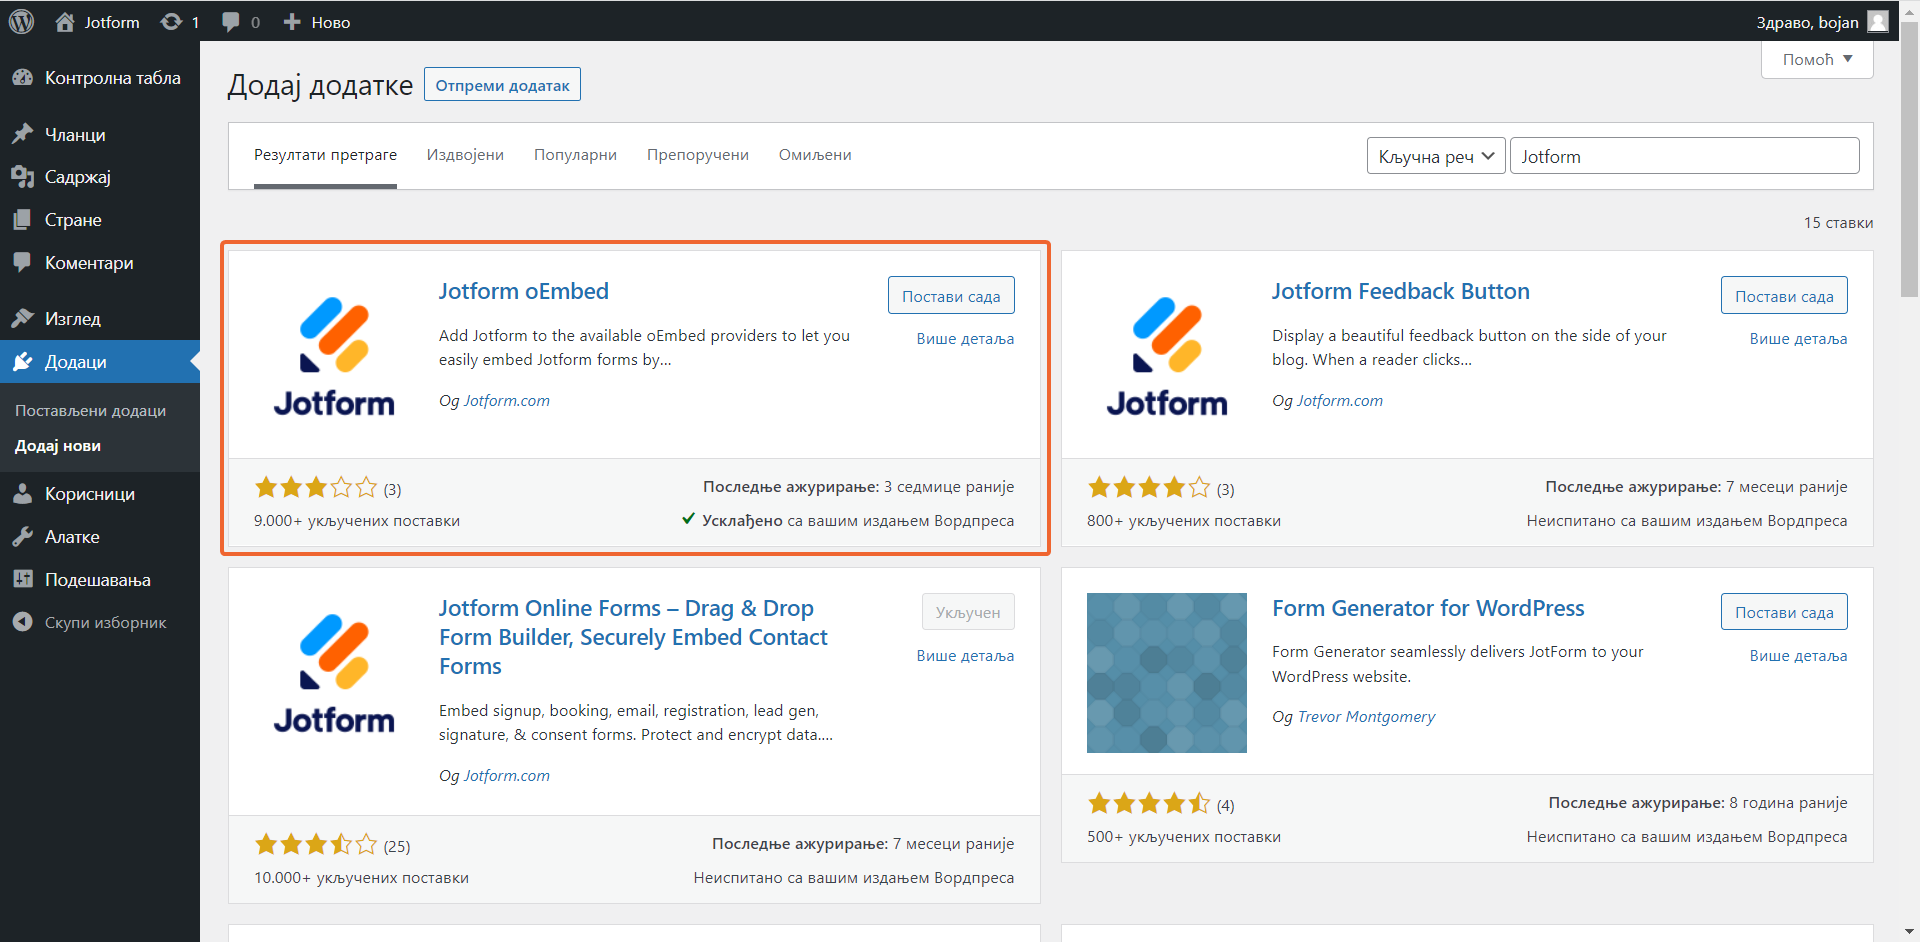Switch to the Препоручени tab
This screenshot has width=1920, height=942.
[697, 155]
